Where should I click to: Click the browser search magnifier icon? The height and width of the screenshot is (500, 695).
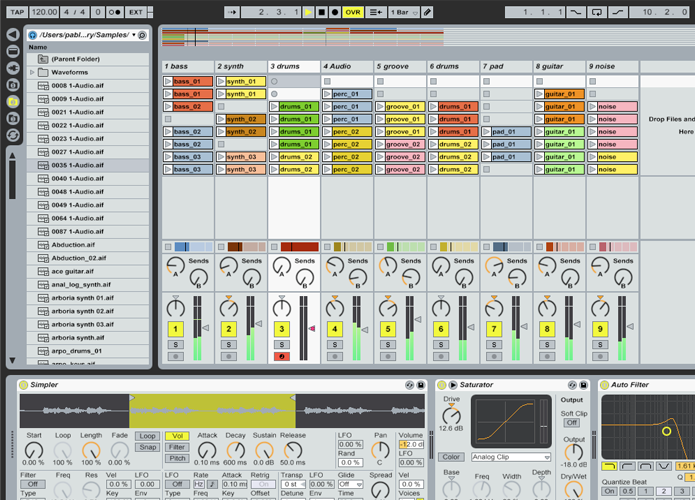(142, 35)
